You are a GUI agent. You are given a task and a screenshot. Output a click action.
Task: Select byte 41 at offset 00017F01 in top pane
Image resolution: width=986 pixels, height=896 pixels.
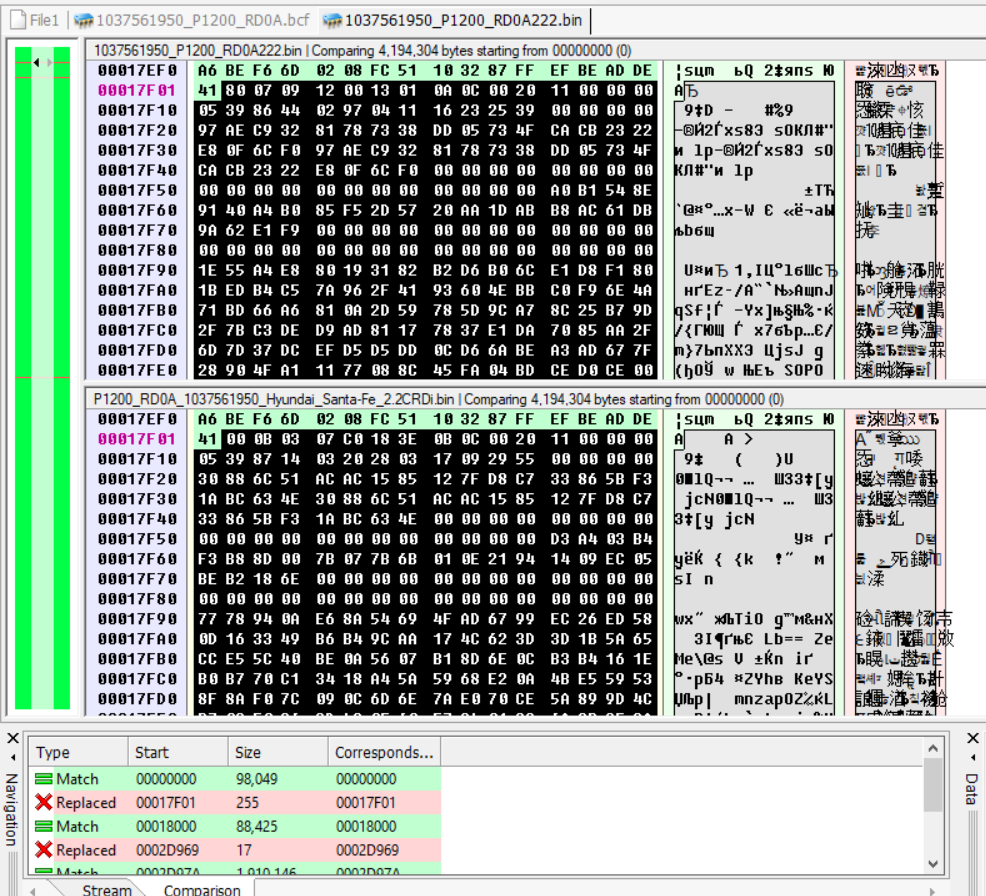208,91
